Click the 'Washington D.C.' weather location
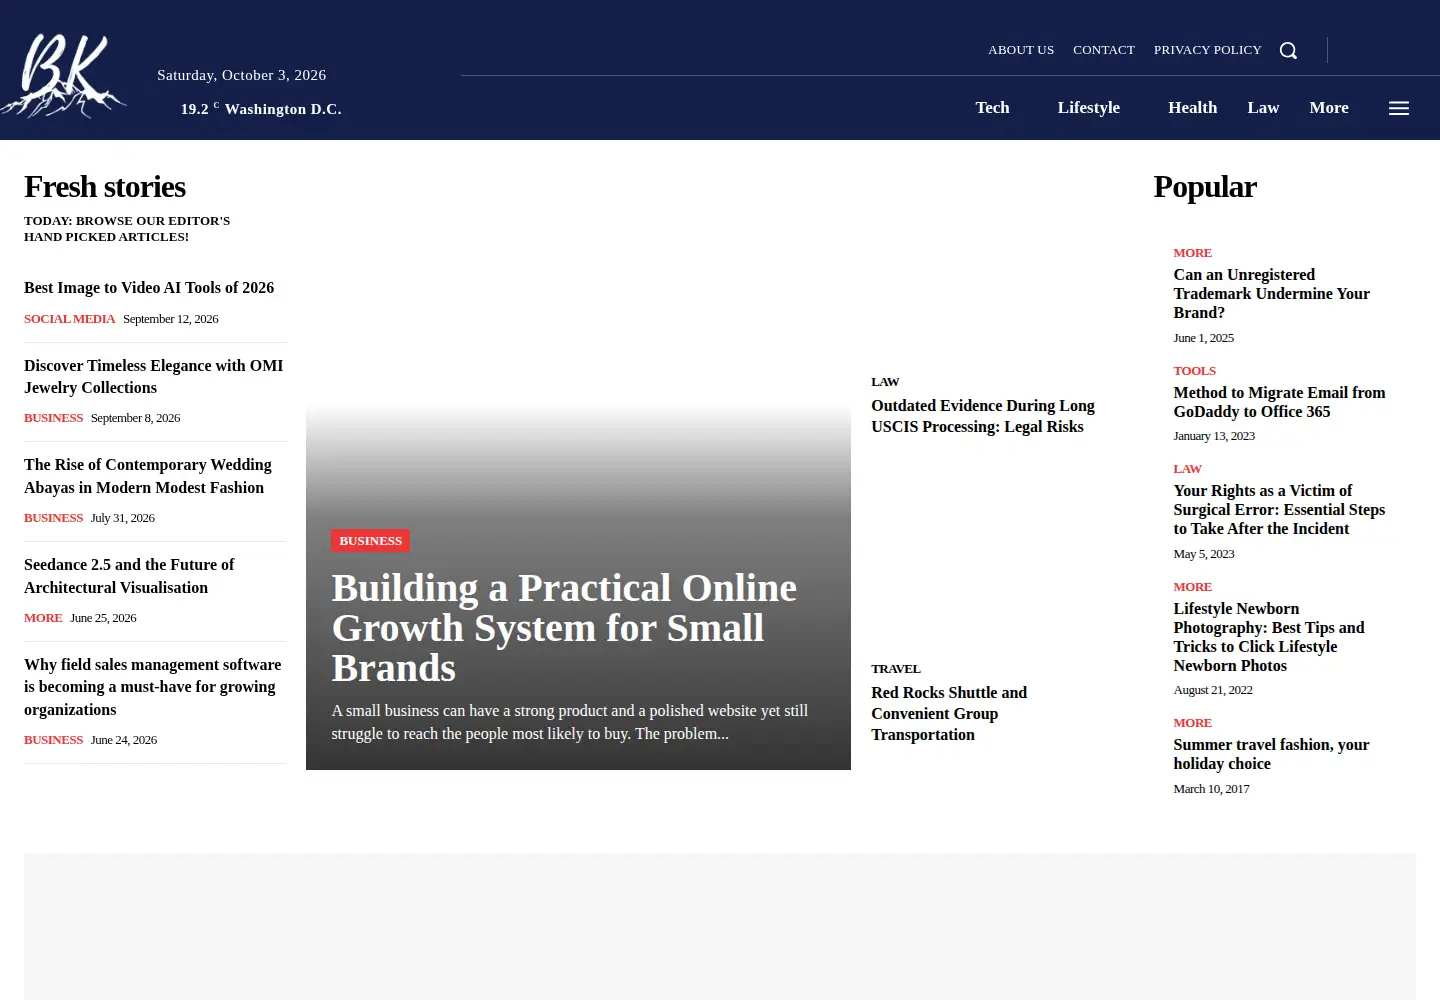The image size is (1440, 1000). point(283,109)
